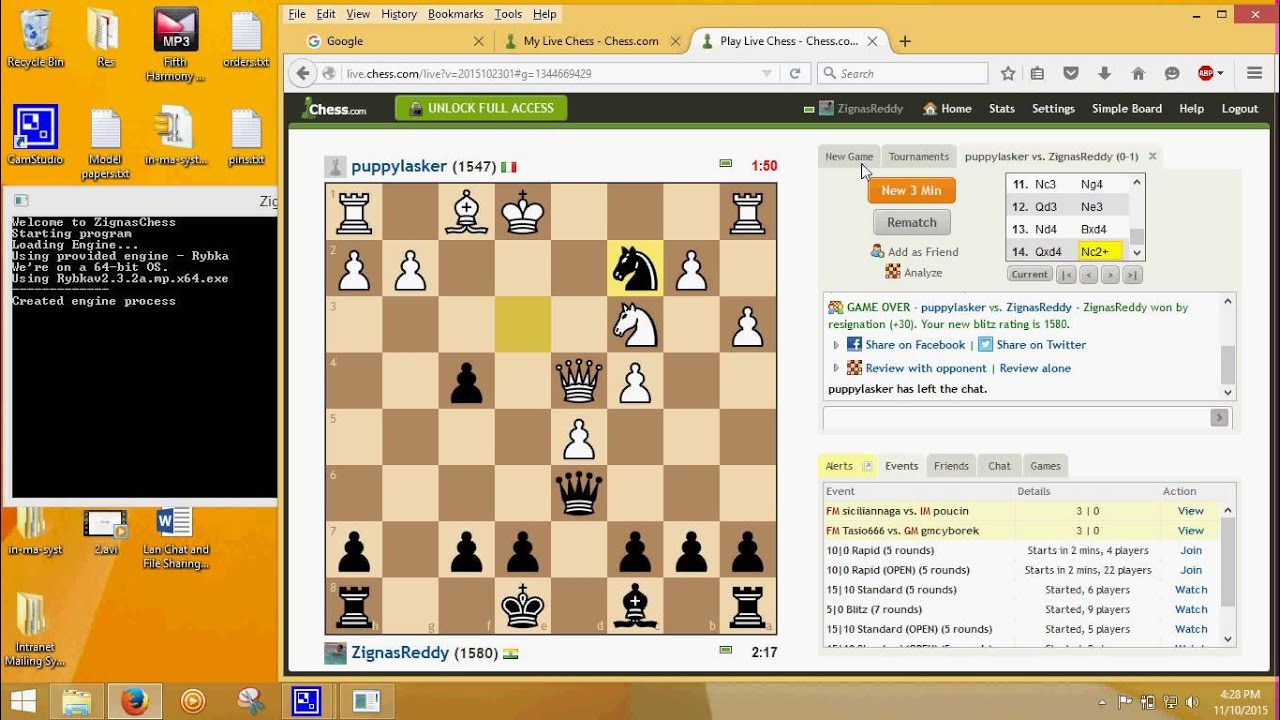Switch to My Live Chess browser tab
The image size is (1280, 720).
pyautogui.click(x=590, y=41)
